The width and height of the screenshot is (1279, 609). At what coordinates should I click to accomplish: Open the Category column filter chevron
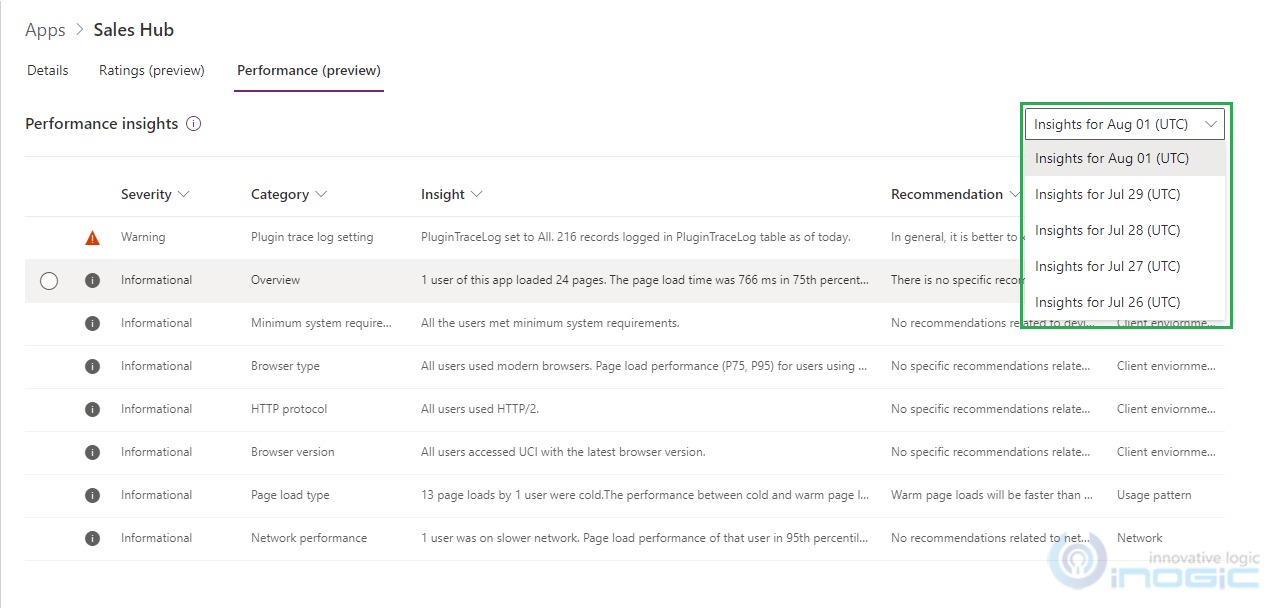click(320, 195)
